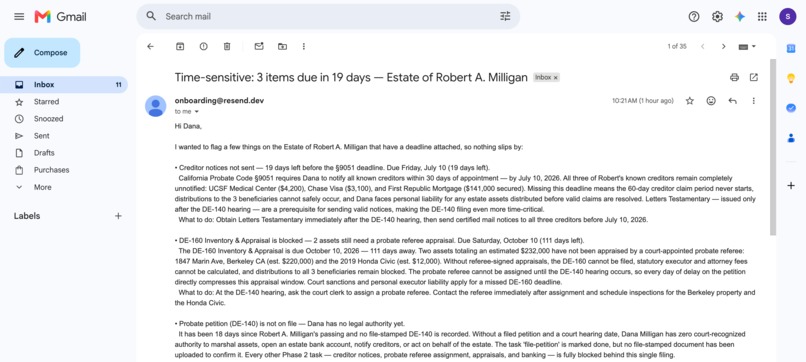Click the Labels heading in sidebar

(x=27, y=216)
